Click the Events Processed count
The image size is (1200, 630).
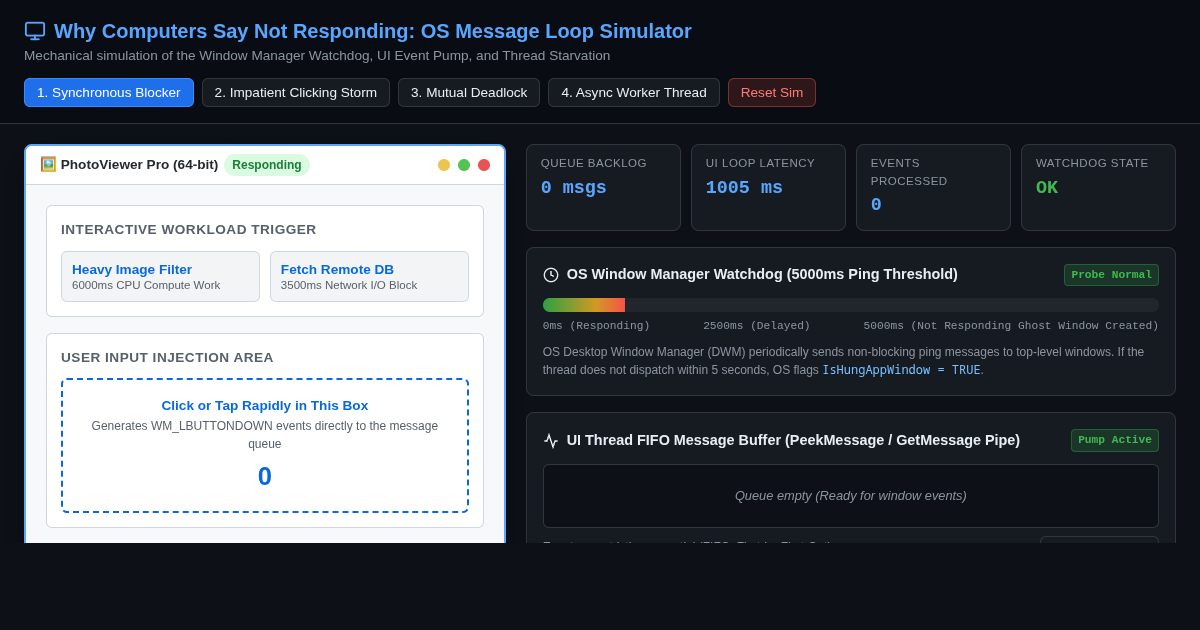pos(876,205)
